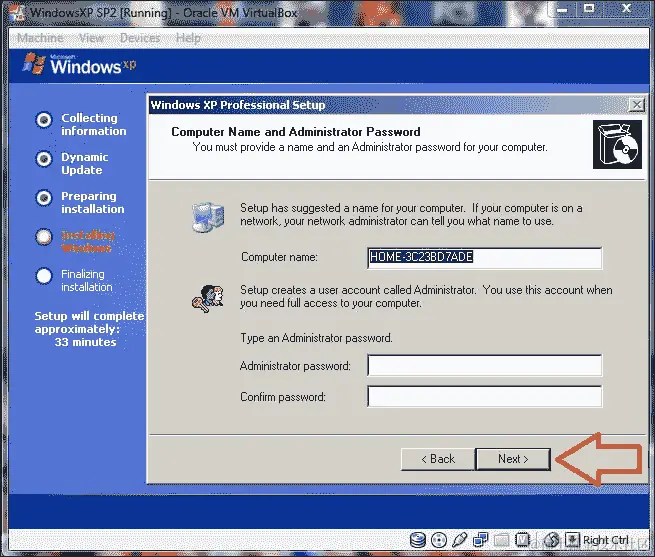This screenshot has height=557, width=655.
Task: Minimize the VirtualBox window
Action: 563,8
